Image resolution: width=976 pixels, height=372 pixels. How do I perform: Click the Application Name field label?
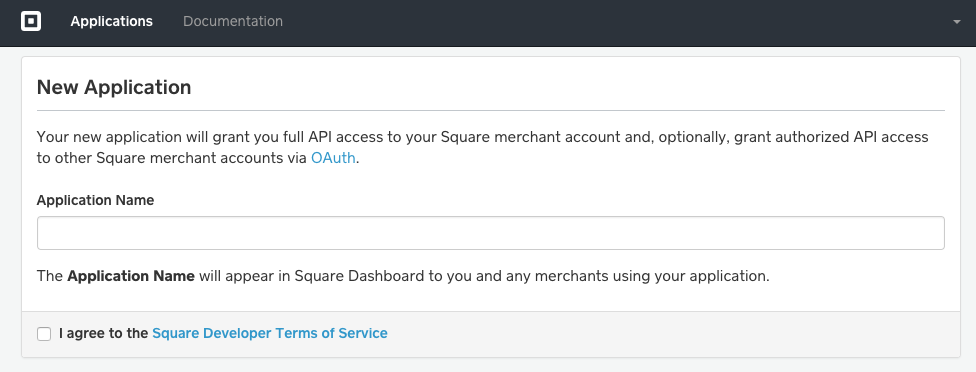click(95, 200)
